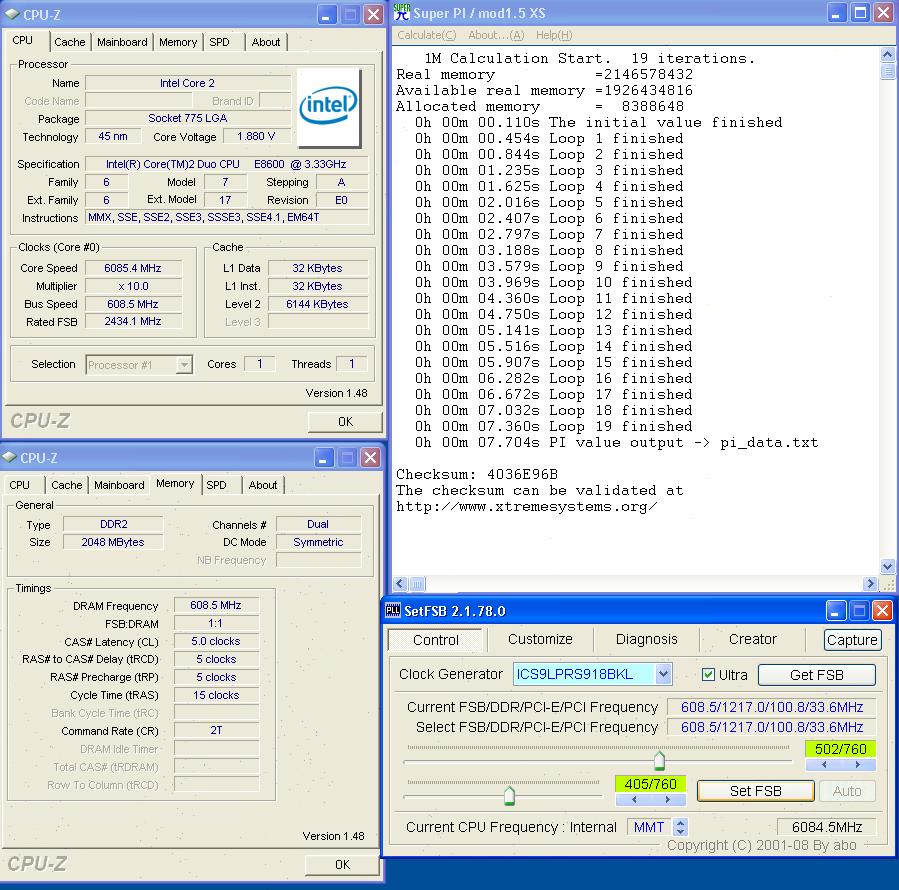Image resolution: width=899 pixels, height=890 pixels.
Task: Close the SetFSB window
Action: point(882,611)
